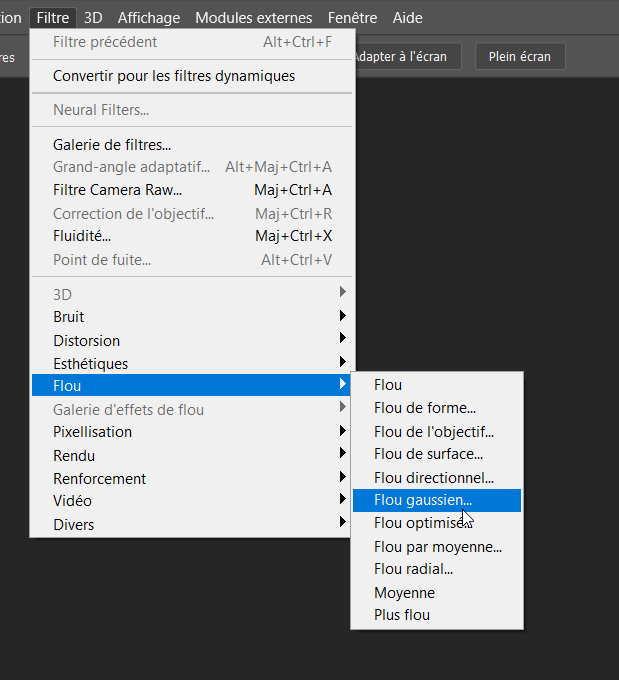Expand the Renforcement filter submenu
Viewport: 619px width, 680px height.
(99, 479)
